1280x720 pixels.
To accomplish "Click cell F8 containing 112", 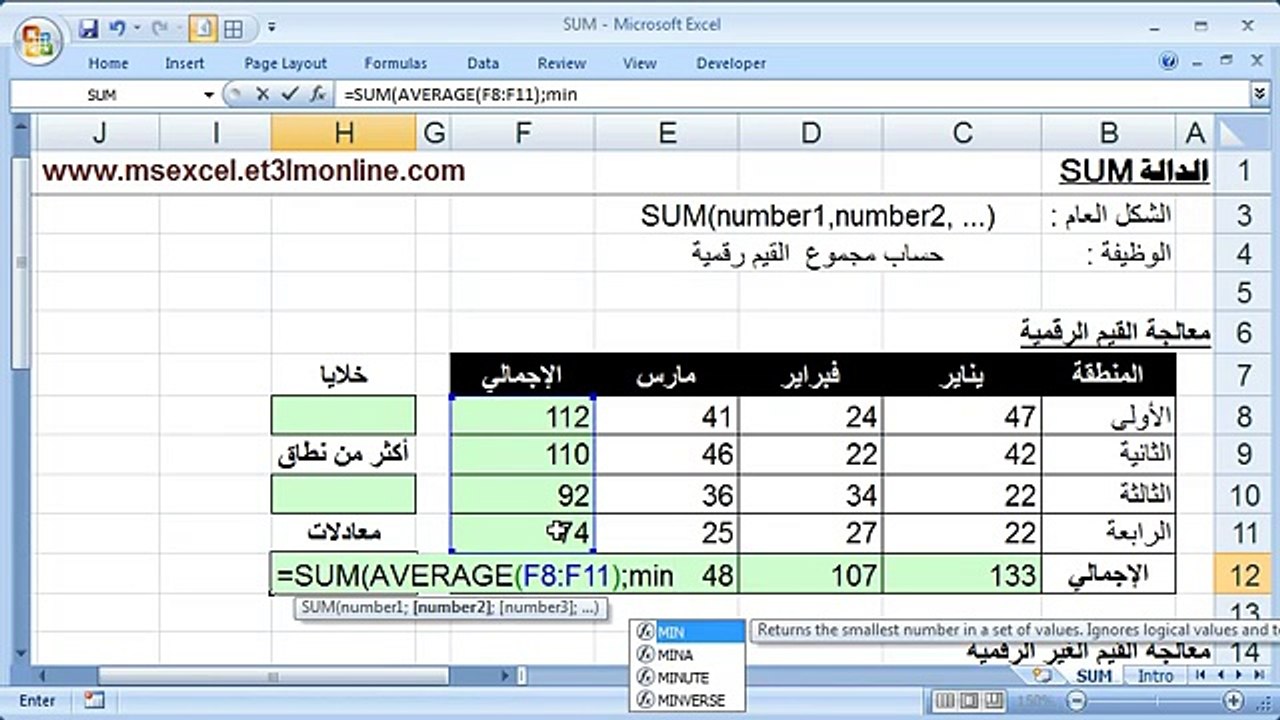I will [523, 415].
